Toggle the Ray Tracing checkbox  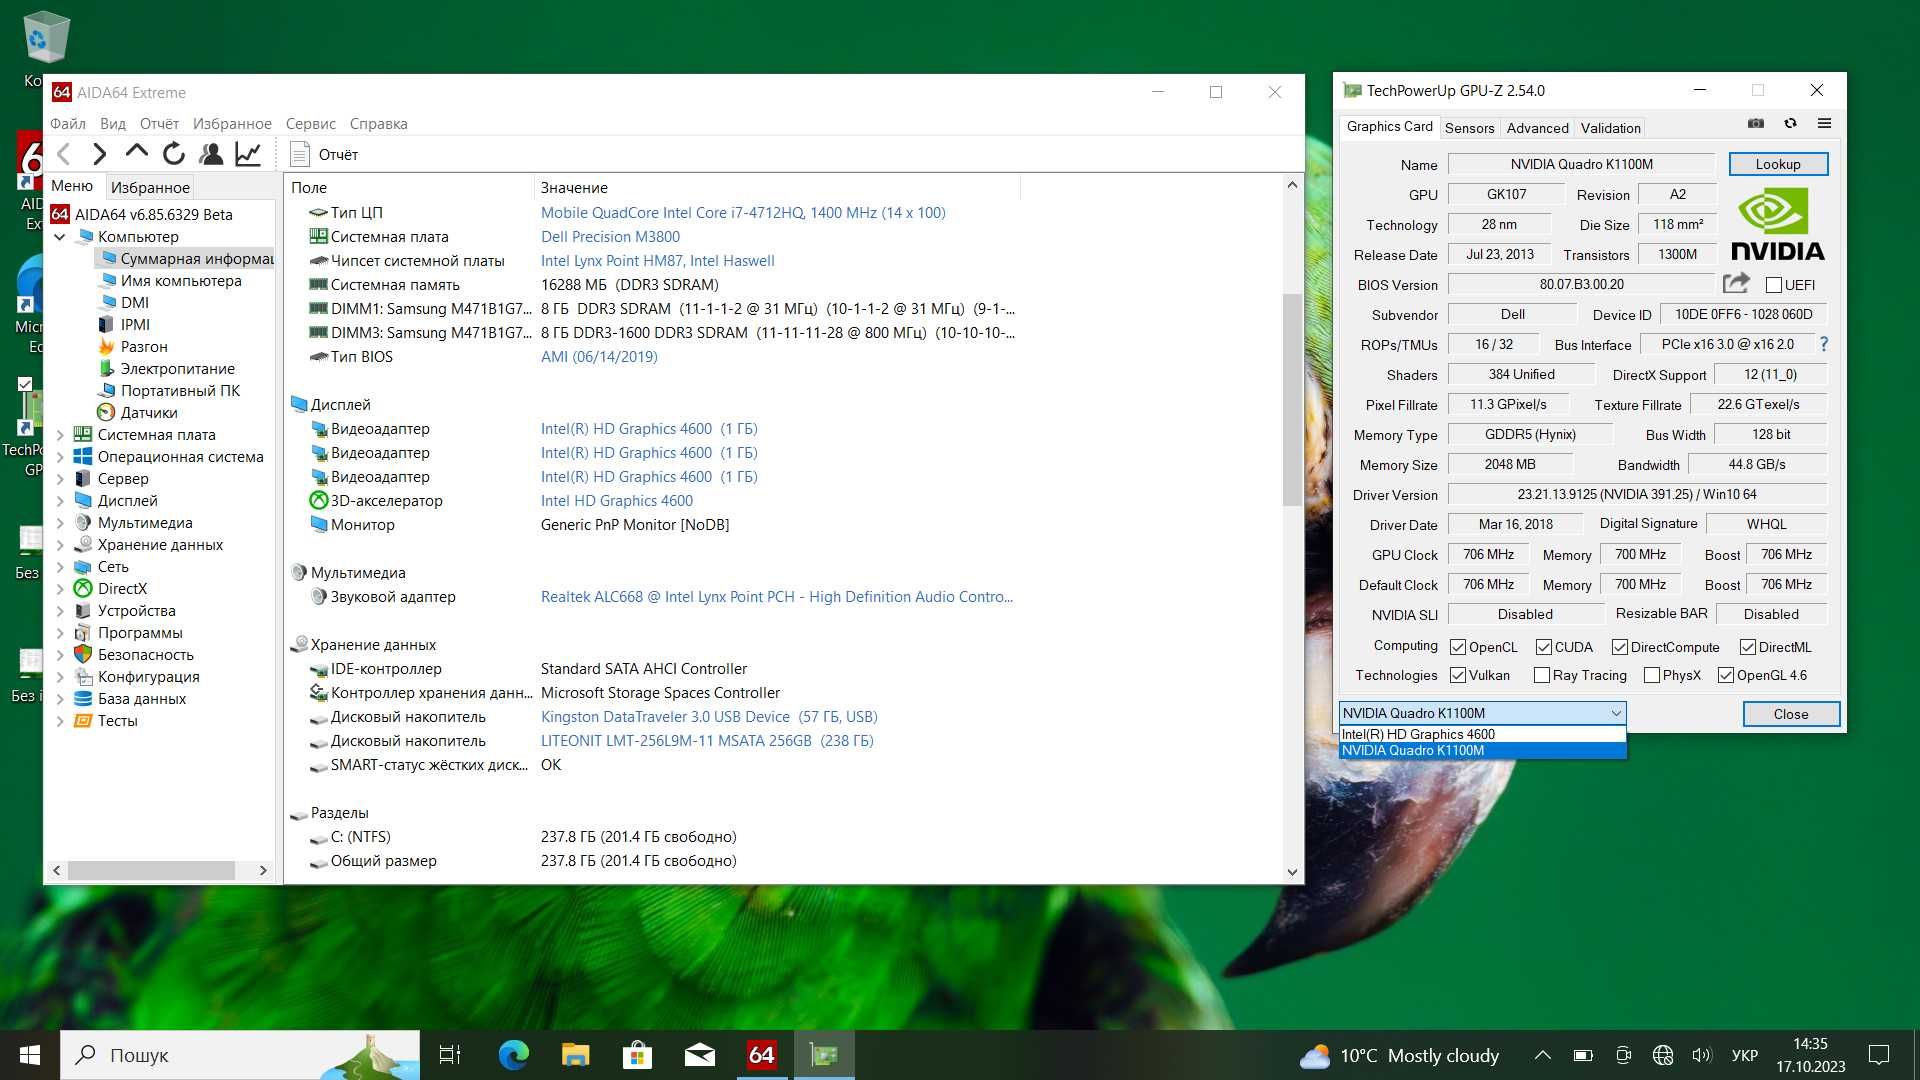pyautogui.click(x=1542, y=675)
